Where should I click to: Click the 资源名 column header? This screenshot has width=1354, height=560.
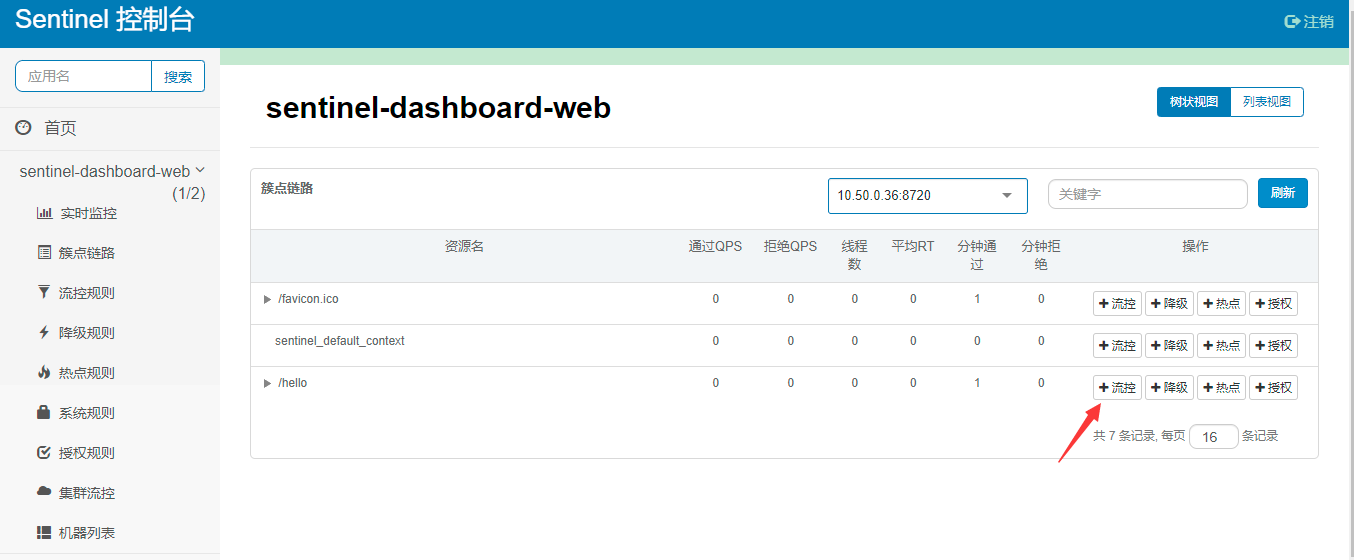pos(464,246)
